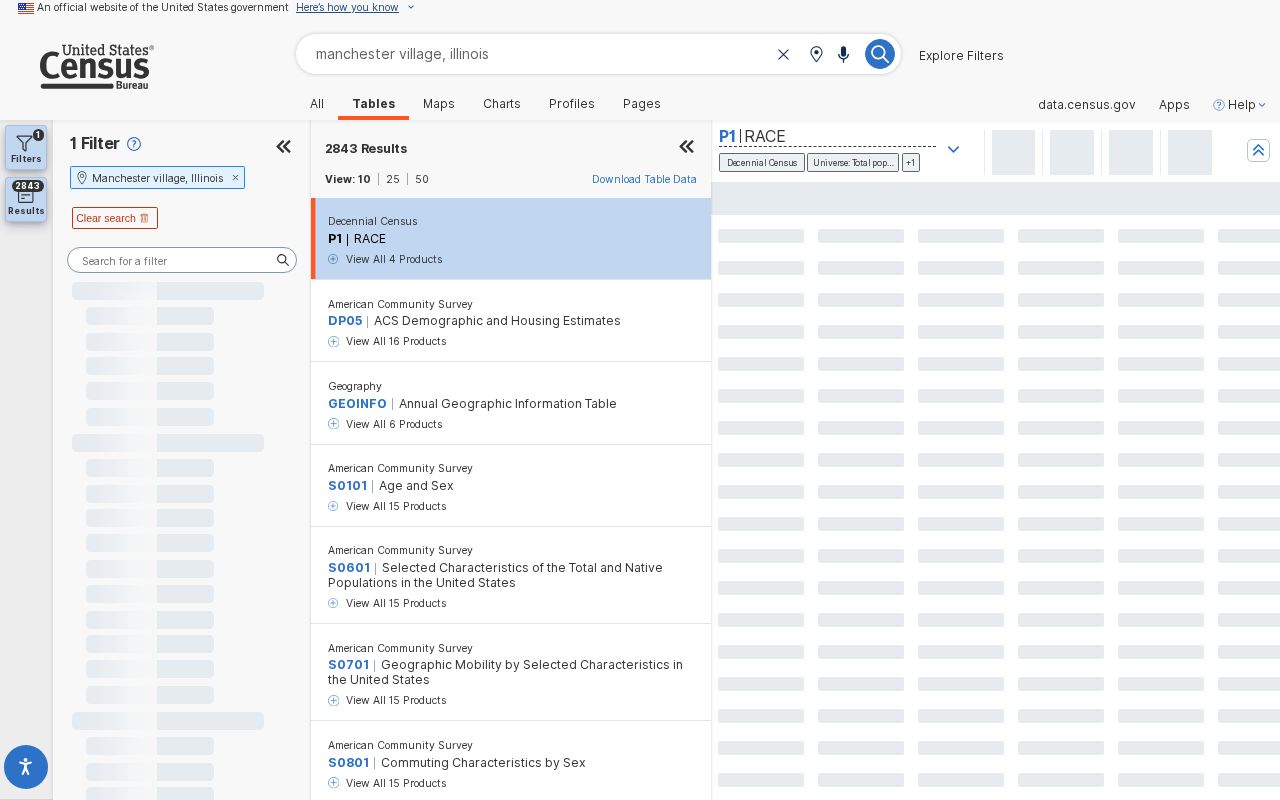This screenshot has width=1280, height=800.
Task: Switch to the Profiles tab
Action: [572, 104]
